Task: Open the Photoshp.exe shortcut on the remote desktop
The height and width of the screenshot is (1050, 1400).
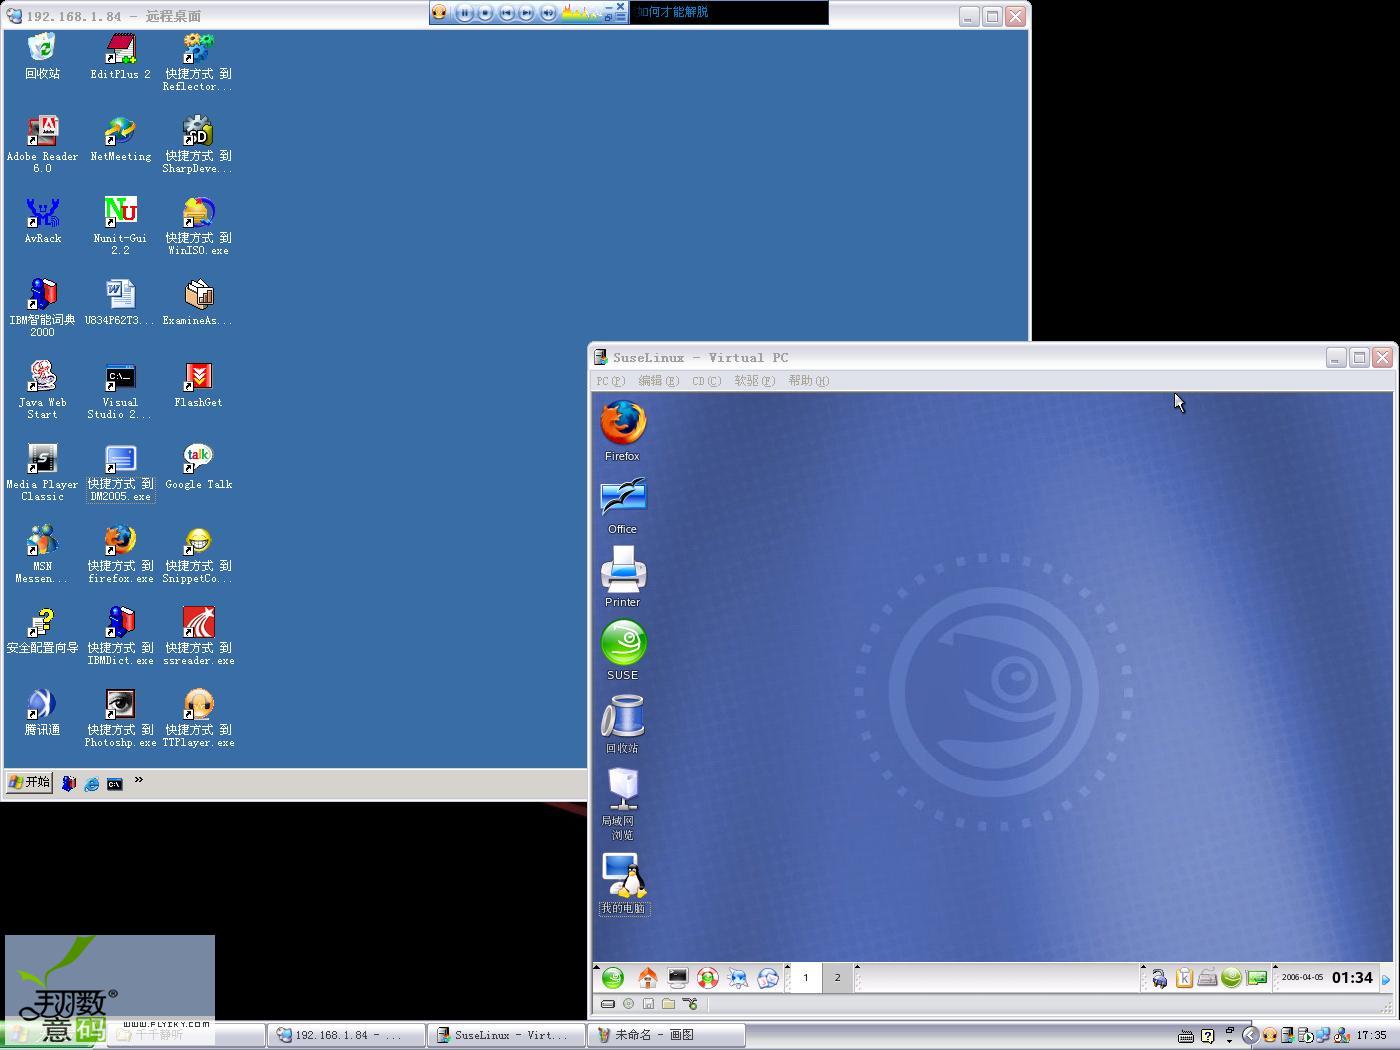Action: 120,718
